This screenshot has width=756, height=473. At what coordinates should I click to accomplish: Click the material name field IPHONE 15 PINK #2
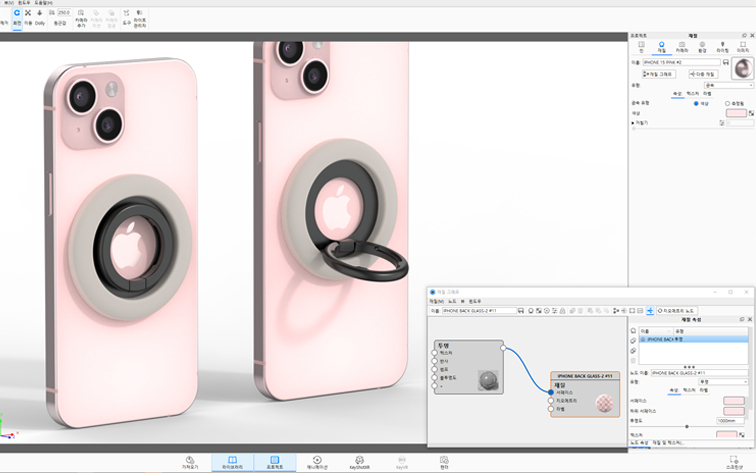[x=681, y=62]
